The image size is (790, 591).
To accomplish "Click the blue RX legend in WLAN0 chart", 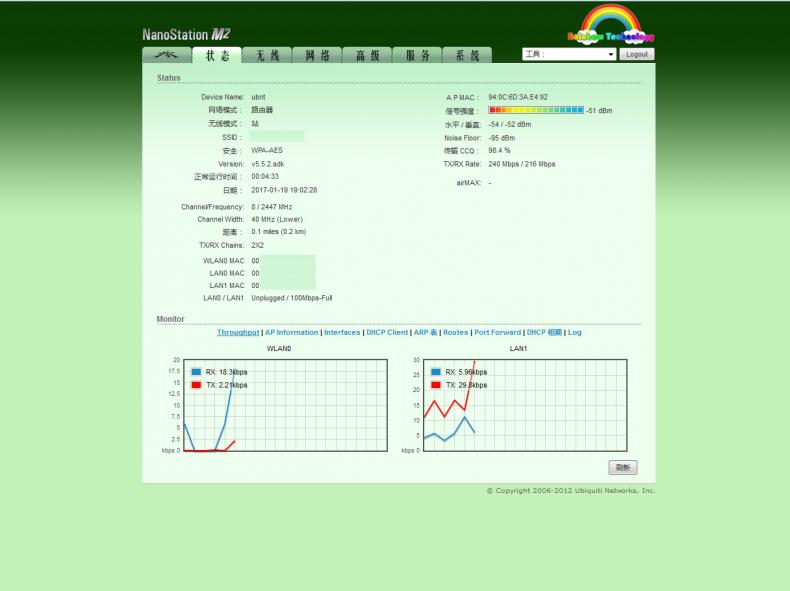I will point(196,372).
